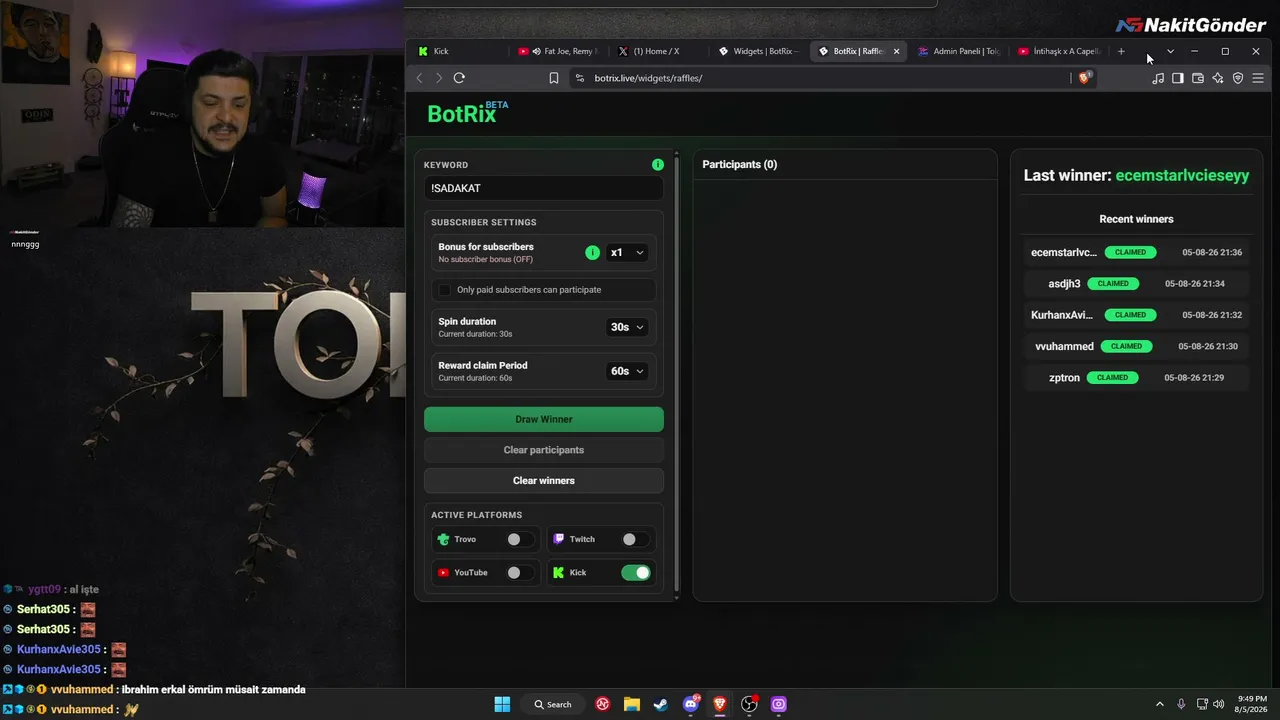Image resolution: width=1280 pixels, height=720 pixels.
Task: Click the Draw Winner button
Action: pos(544,419)
